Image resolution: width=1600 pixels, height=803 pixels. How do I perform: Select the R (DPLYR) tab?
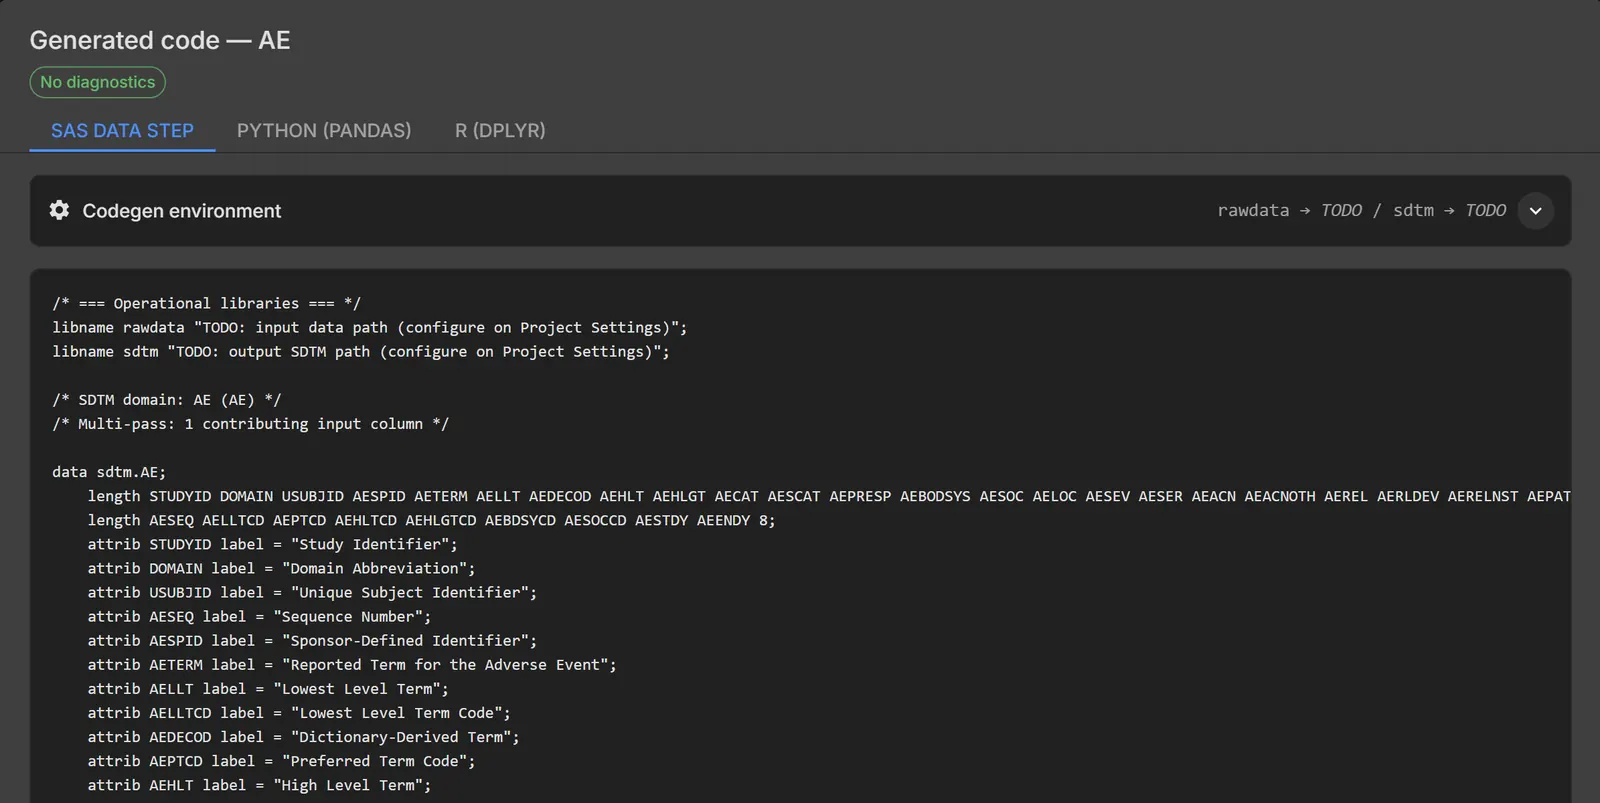(x=500, y=131)
